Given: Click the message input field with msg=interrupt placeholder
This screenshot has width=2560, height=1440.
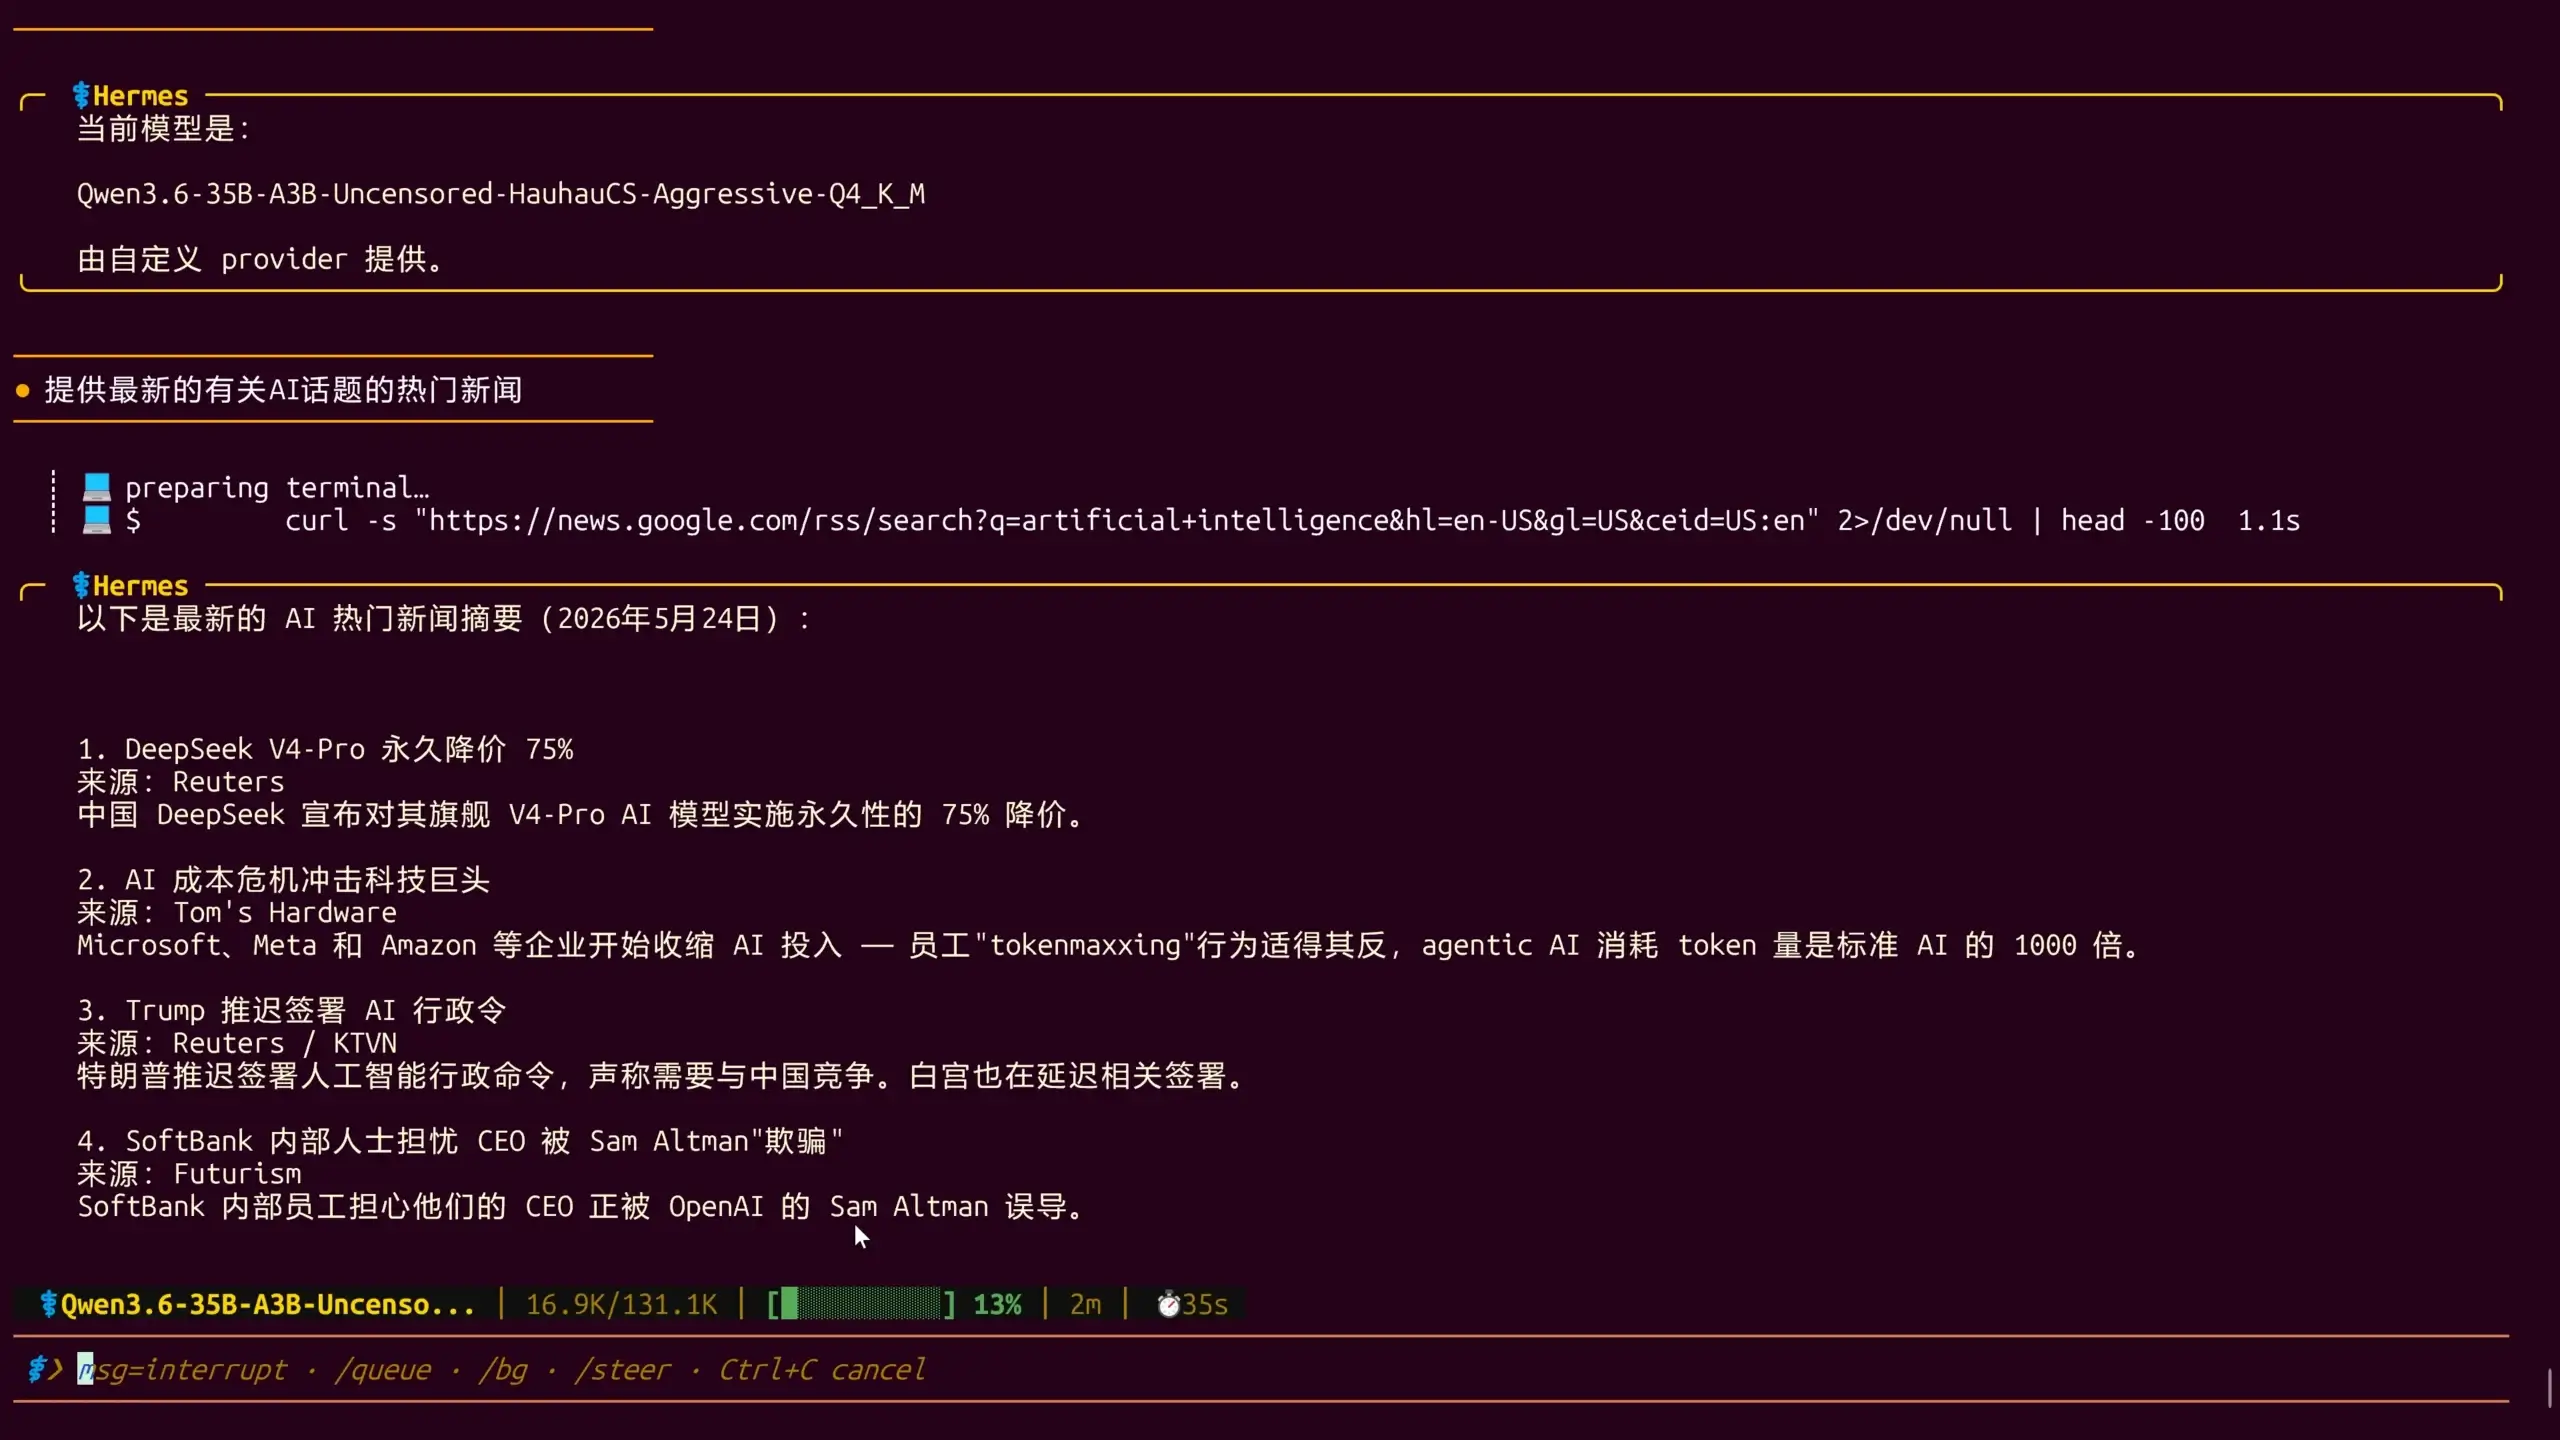Looking at the screenshot, I should 1260,1369.
